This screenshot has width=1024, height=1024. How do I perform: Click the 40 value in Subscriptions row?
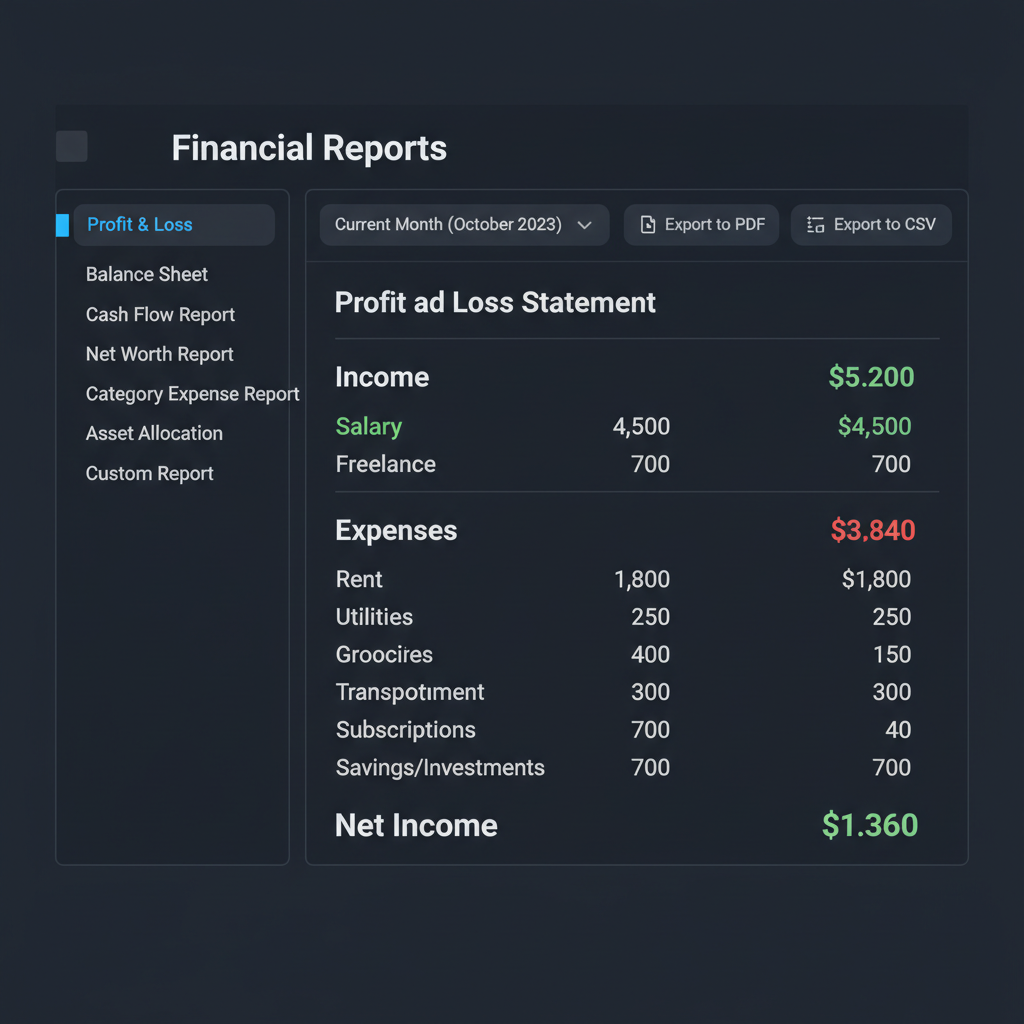898,730
